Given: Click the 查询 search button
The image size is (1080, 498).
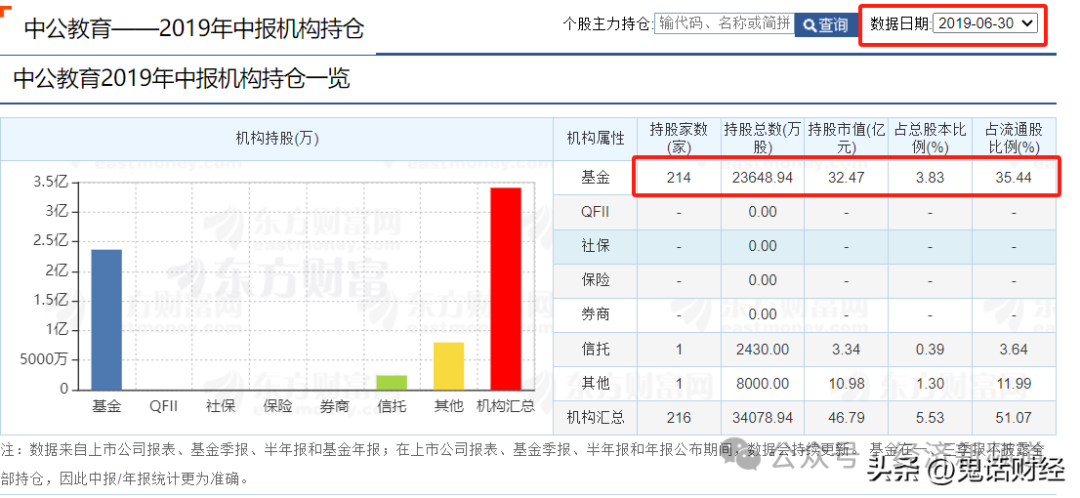Looking at the screenshot, I should 826,25.
